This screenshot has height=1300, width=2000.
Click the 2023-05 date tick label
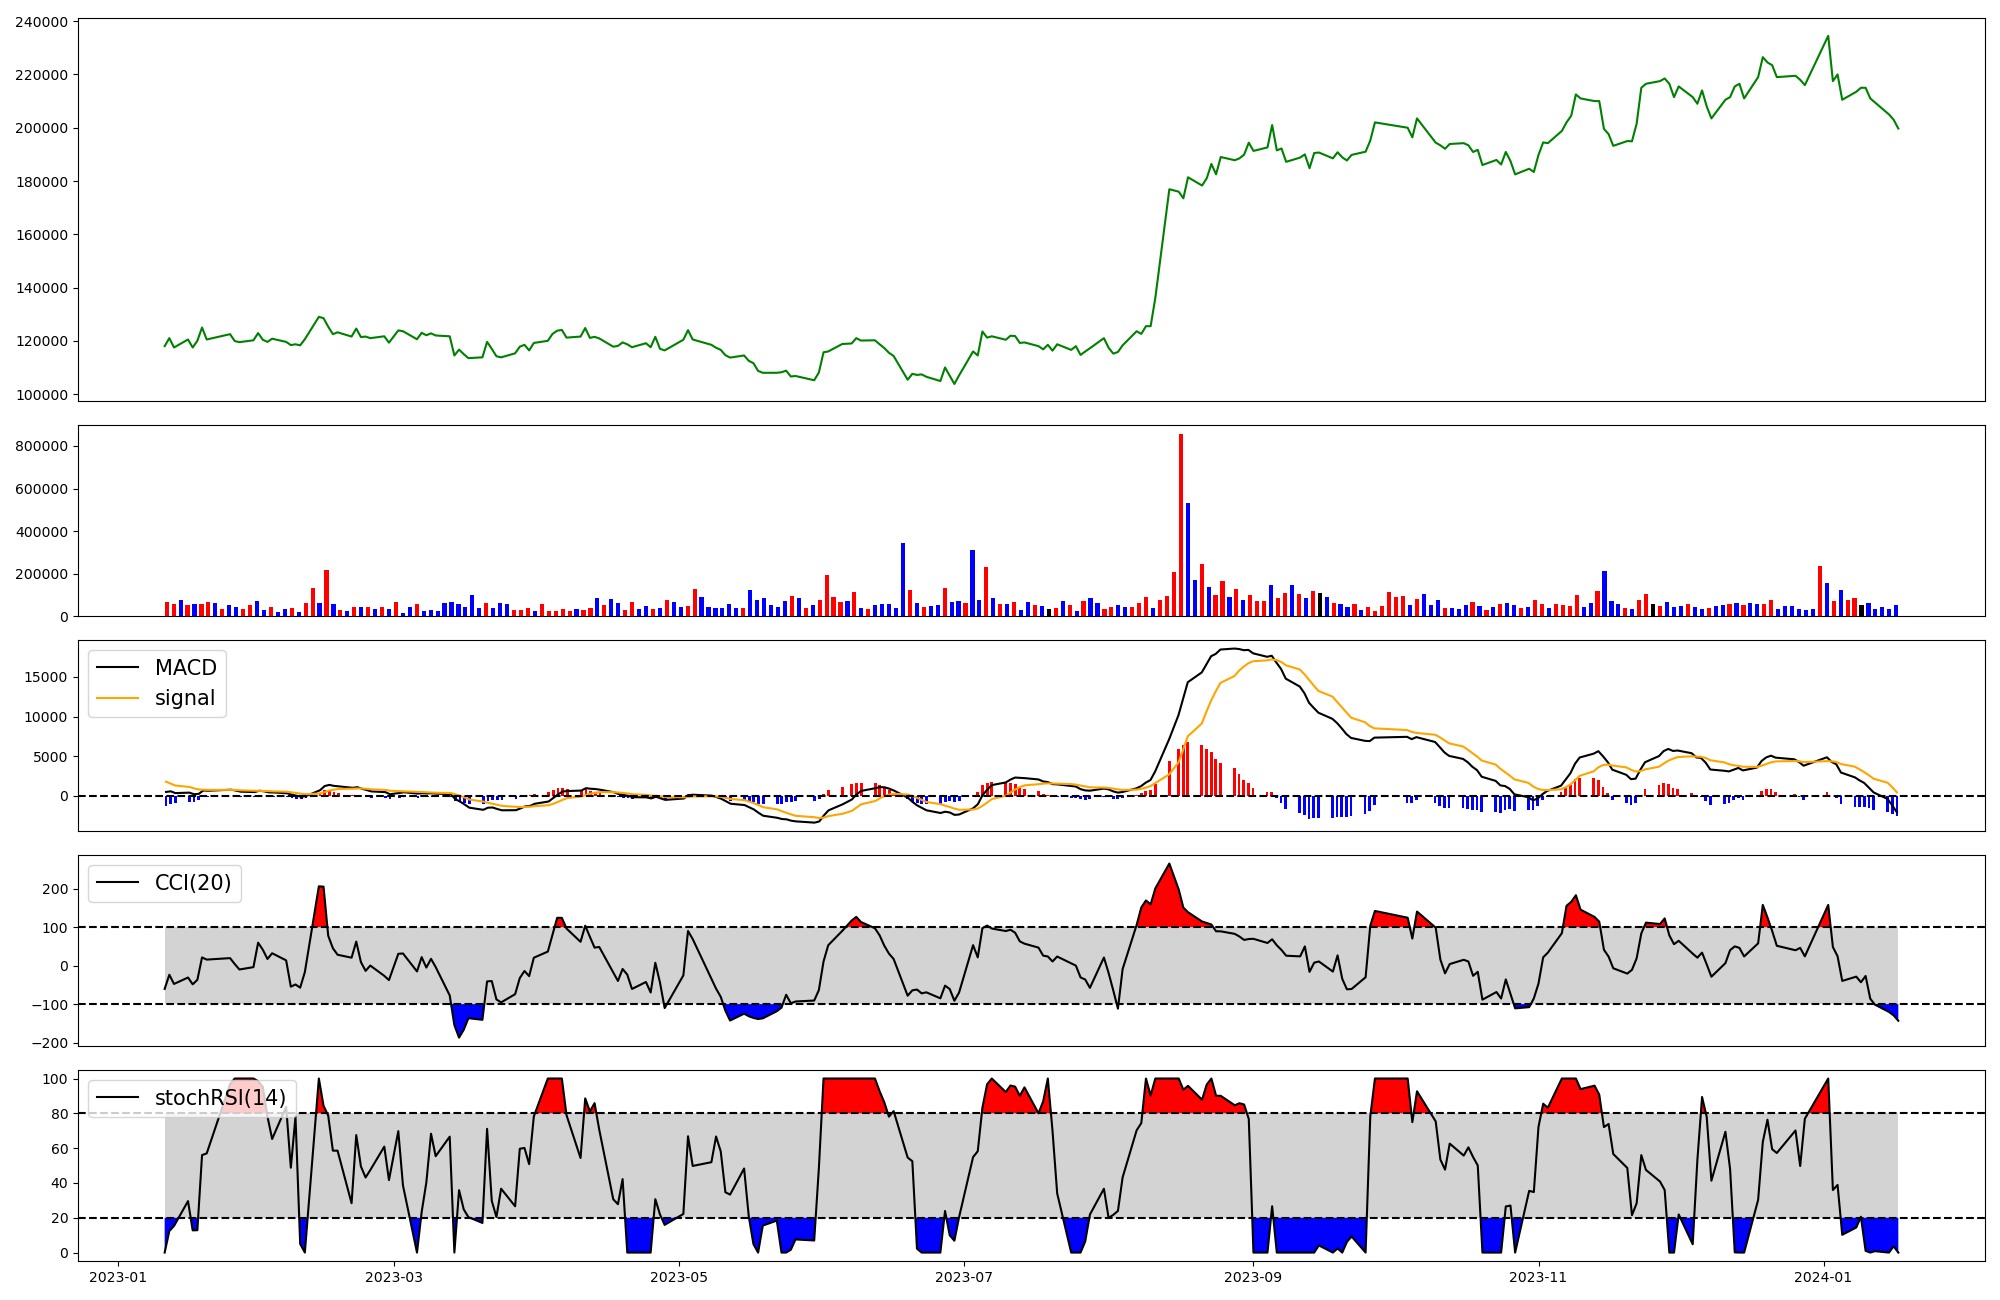(x=680, y=1277)
